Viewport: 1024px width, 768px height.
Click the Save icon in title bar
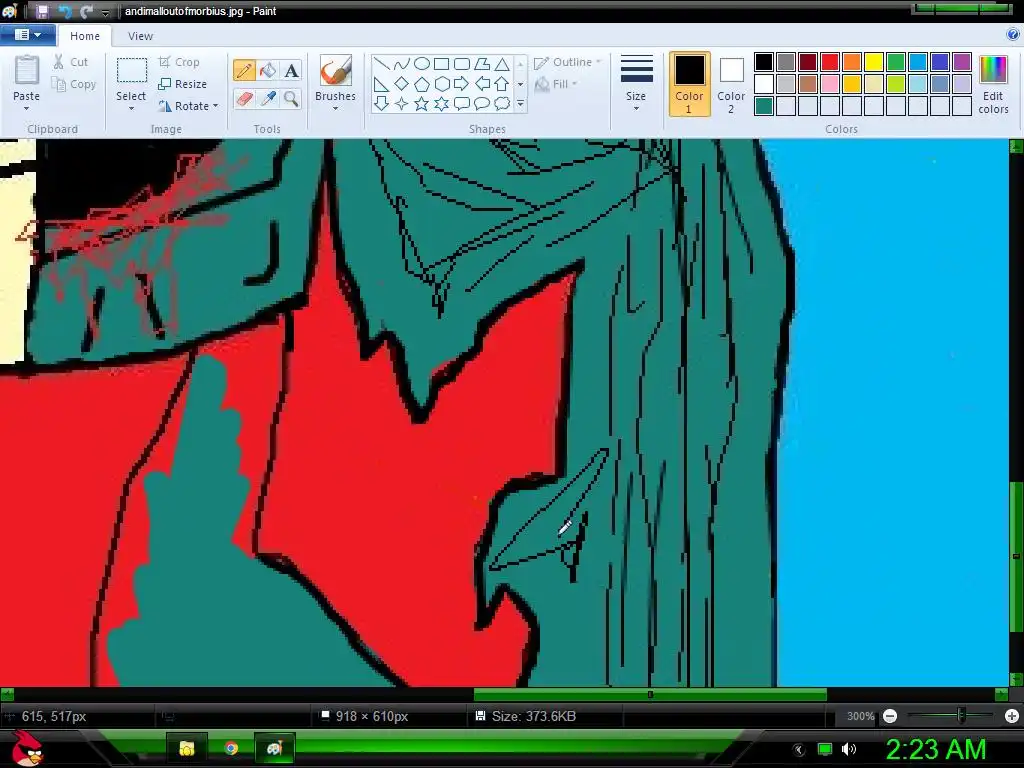42,11
